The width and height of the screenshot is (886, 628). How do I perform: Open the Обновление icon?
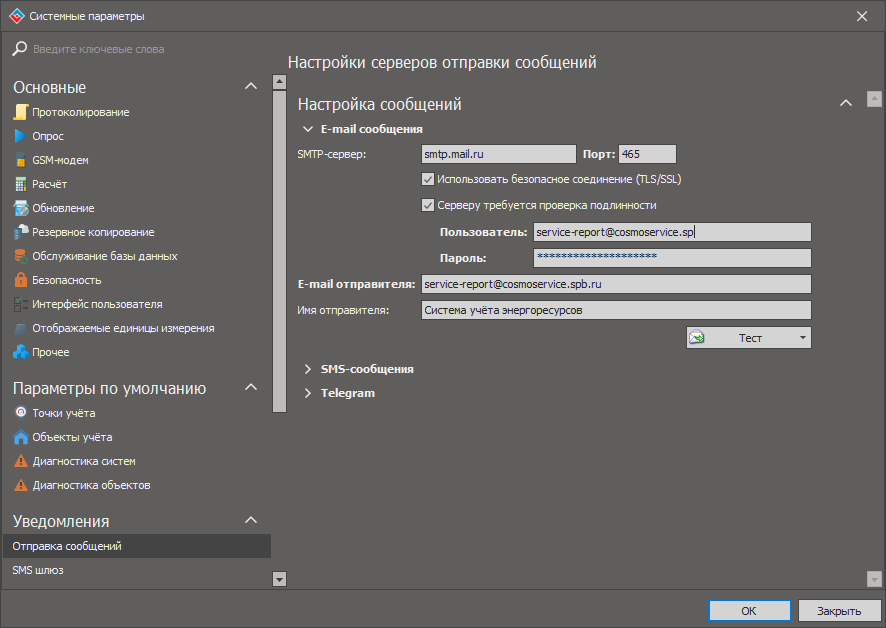(x=21, y=208)
